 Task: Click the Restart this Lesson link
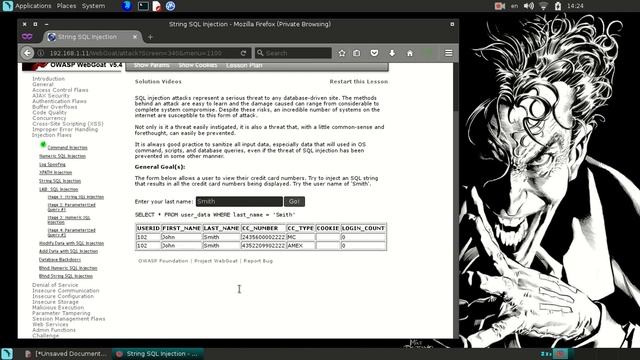[x=359, y=82]
